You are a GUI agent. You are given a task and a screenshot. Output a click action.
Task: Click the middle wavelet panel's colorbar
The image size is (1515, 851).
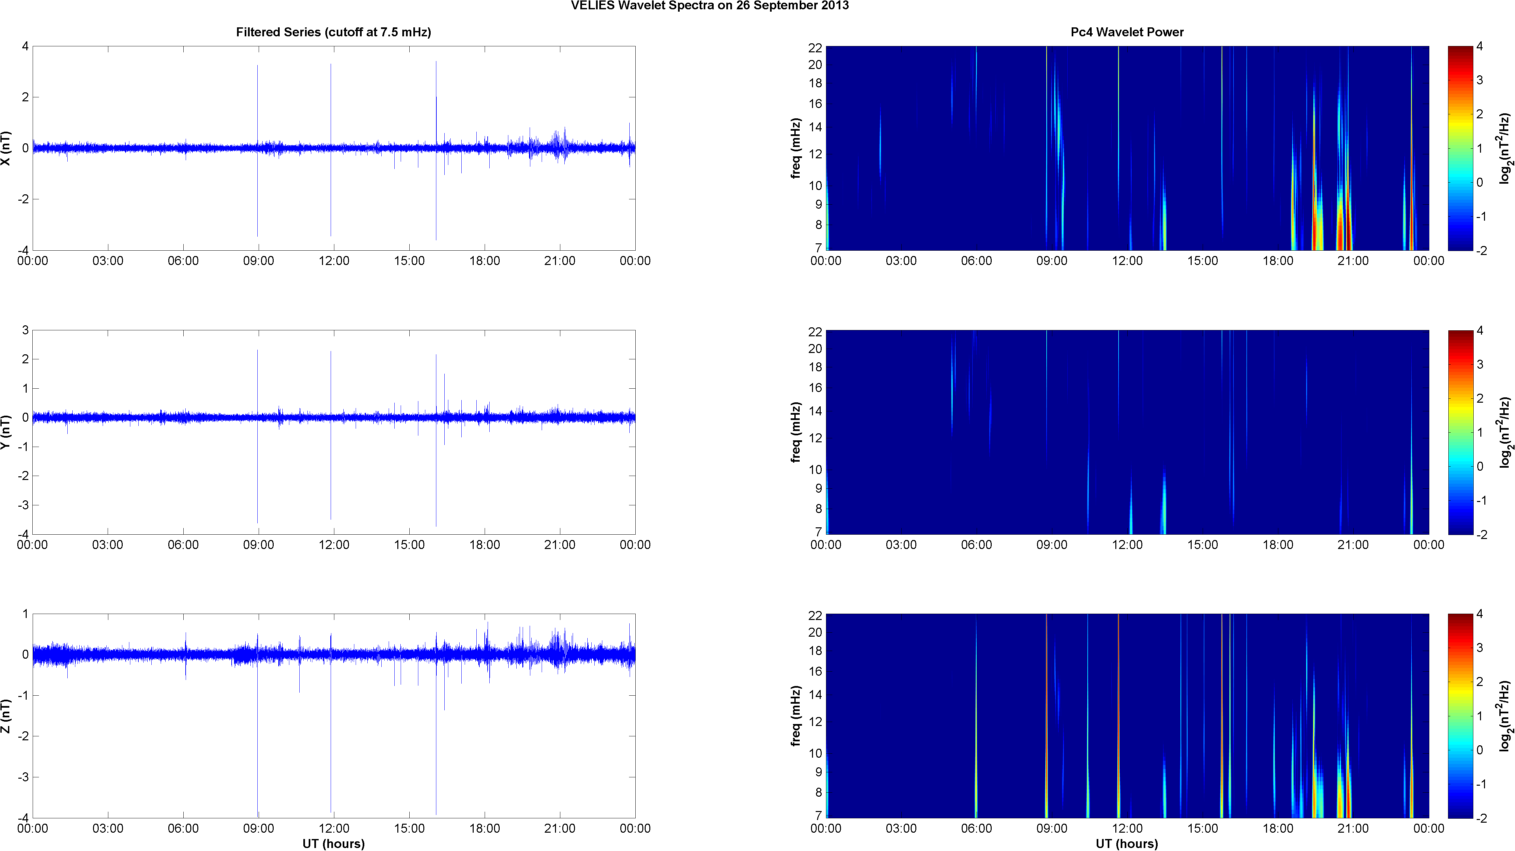coord(1460,432)
